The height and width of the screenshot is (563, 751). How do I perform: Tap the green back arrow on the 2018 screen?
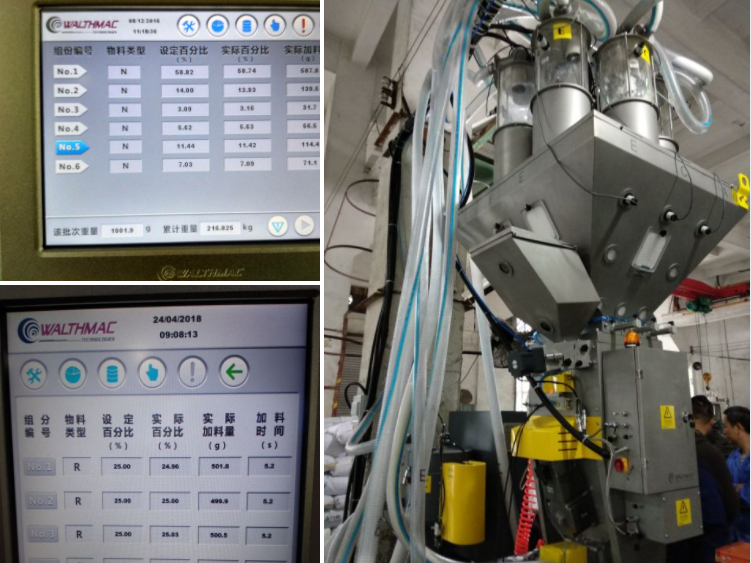pyautogui.click(x=234, y=371)
